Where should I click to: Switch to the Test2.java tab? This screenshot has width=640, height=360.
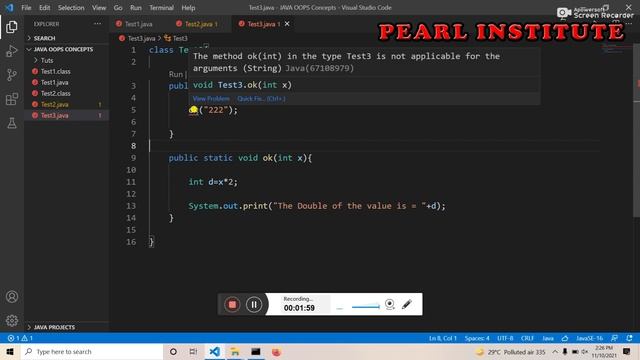(201, 24)
